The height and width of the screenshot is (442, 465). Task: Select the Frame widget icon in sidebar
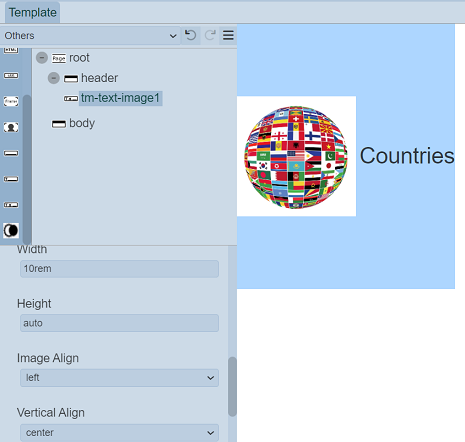(11, 101)
